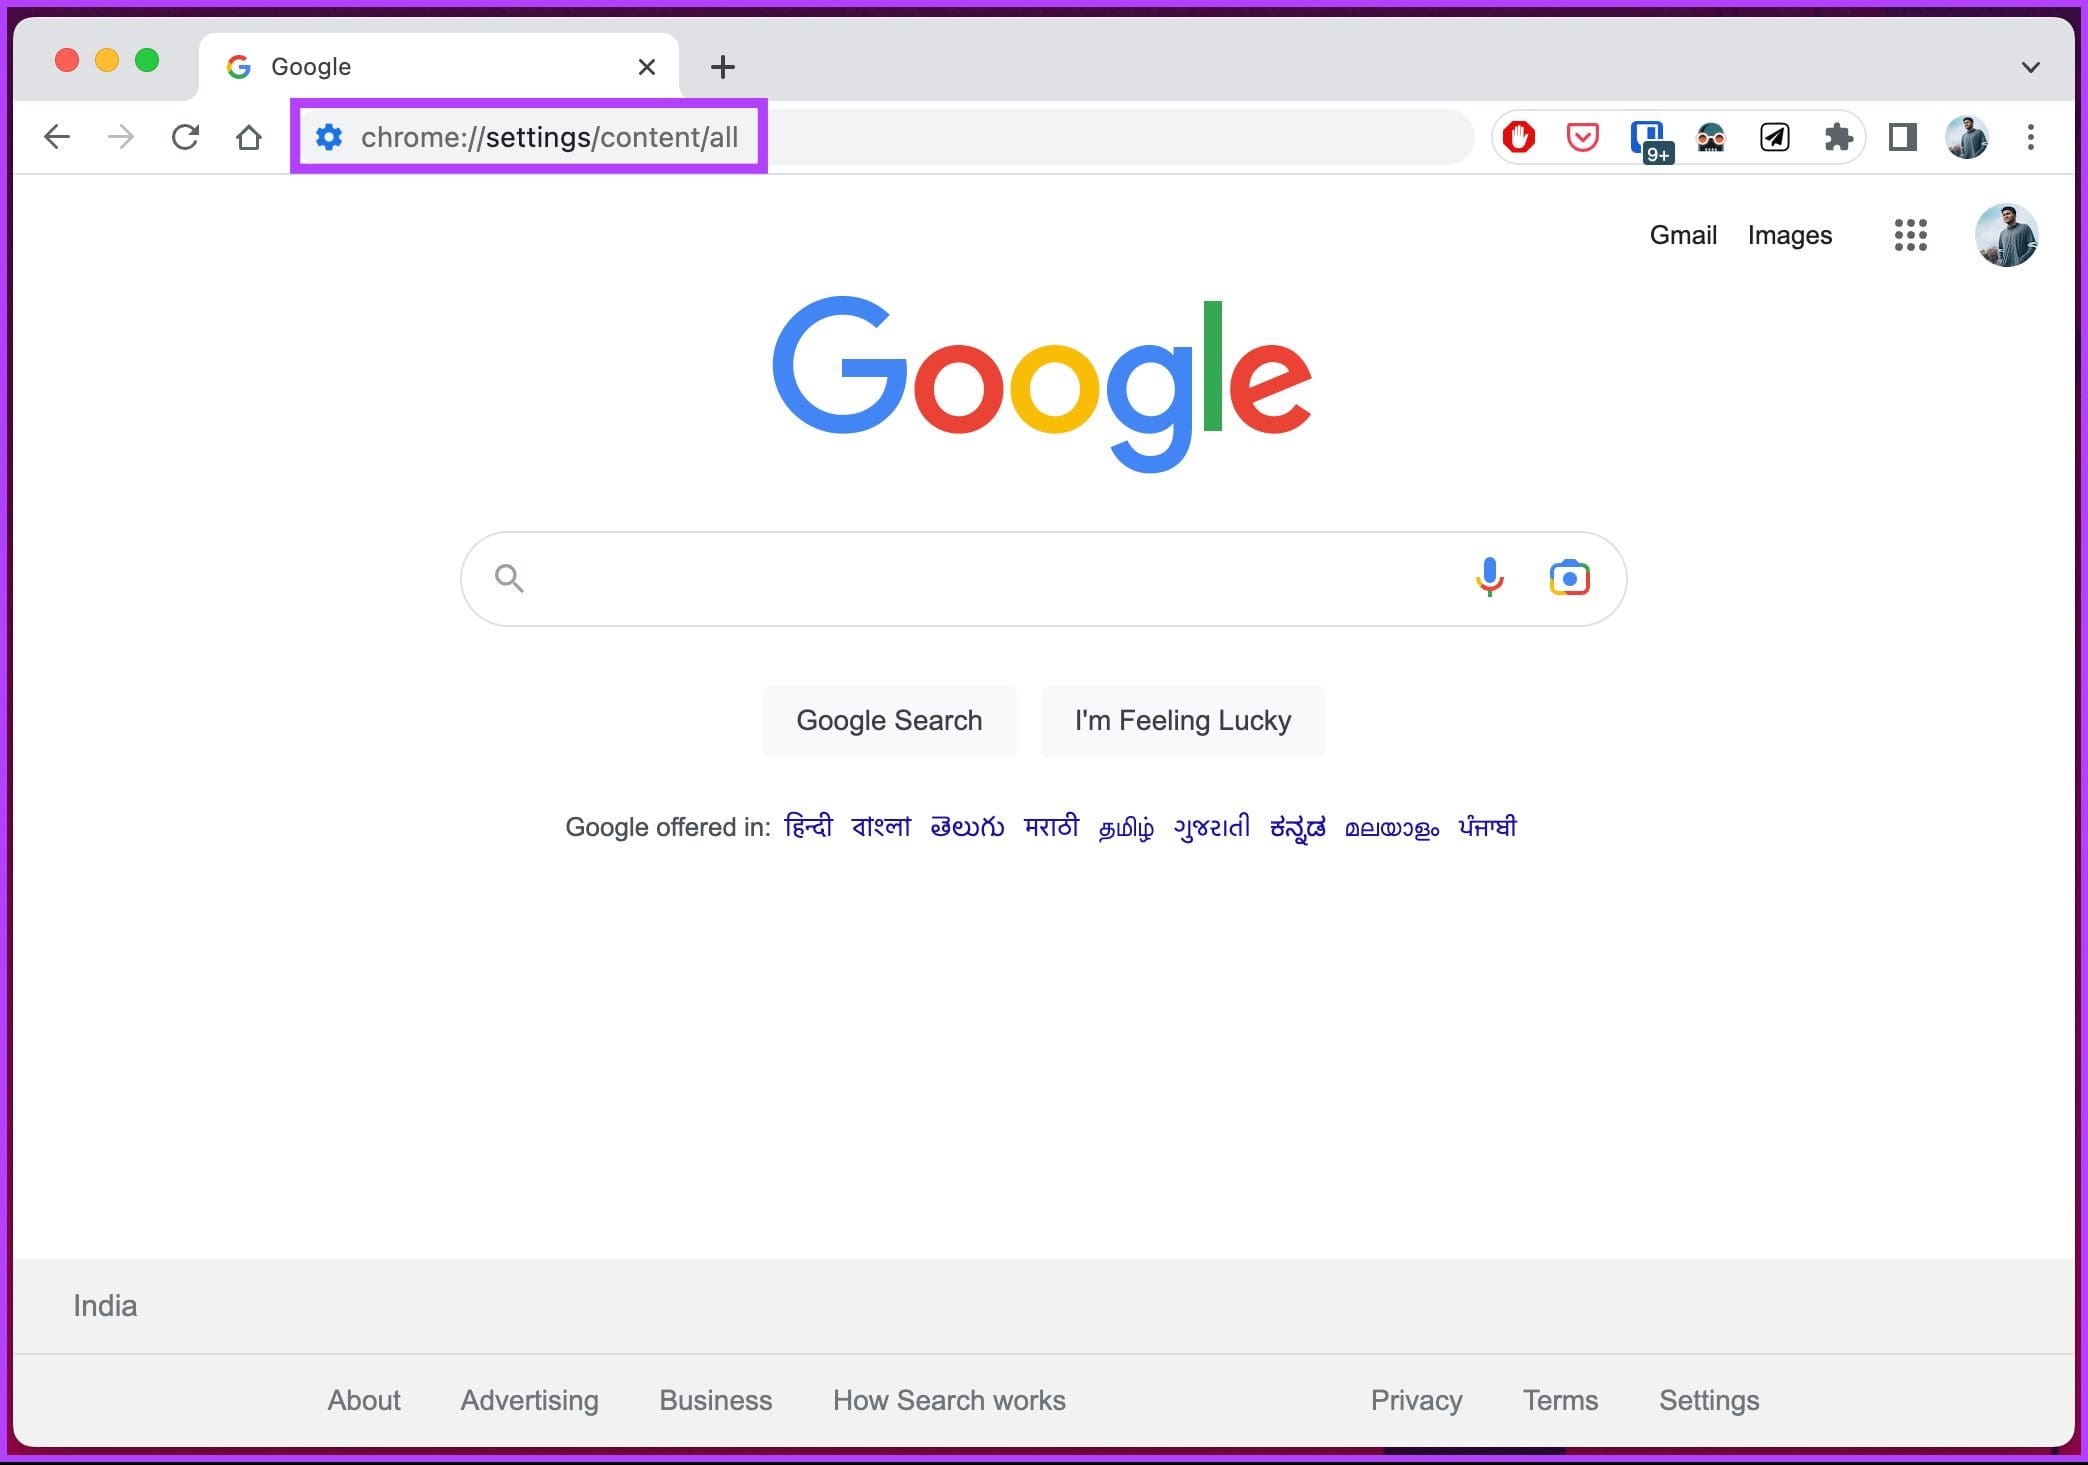2088x1465 pixels.
Task: Open Chrome three-dot menu
Action: [x=2030, y=137]
